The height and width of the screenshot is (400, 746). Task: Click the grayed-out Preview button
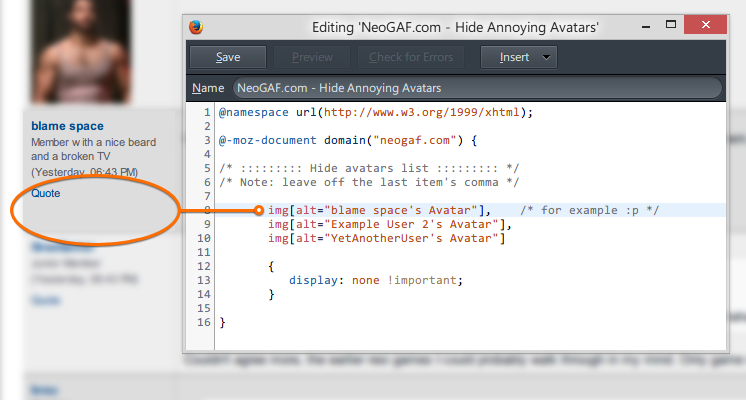click(312, 57)
